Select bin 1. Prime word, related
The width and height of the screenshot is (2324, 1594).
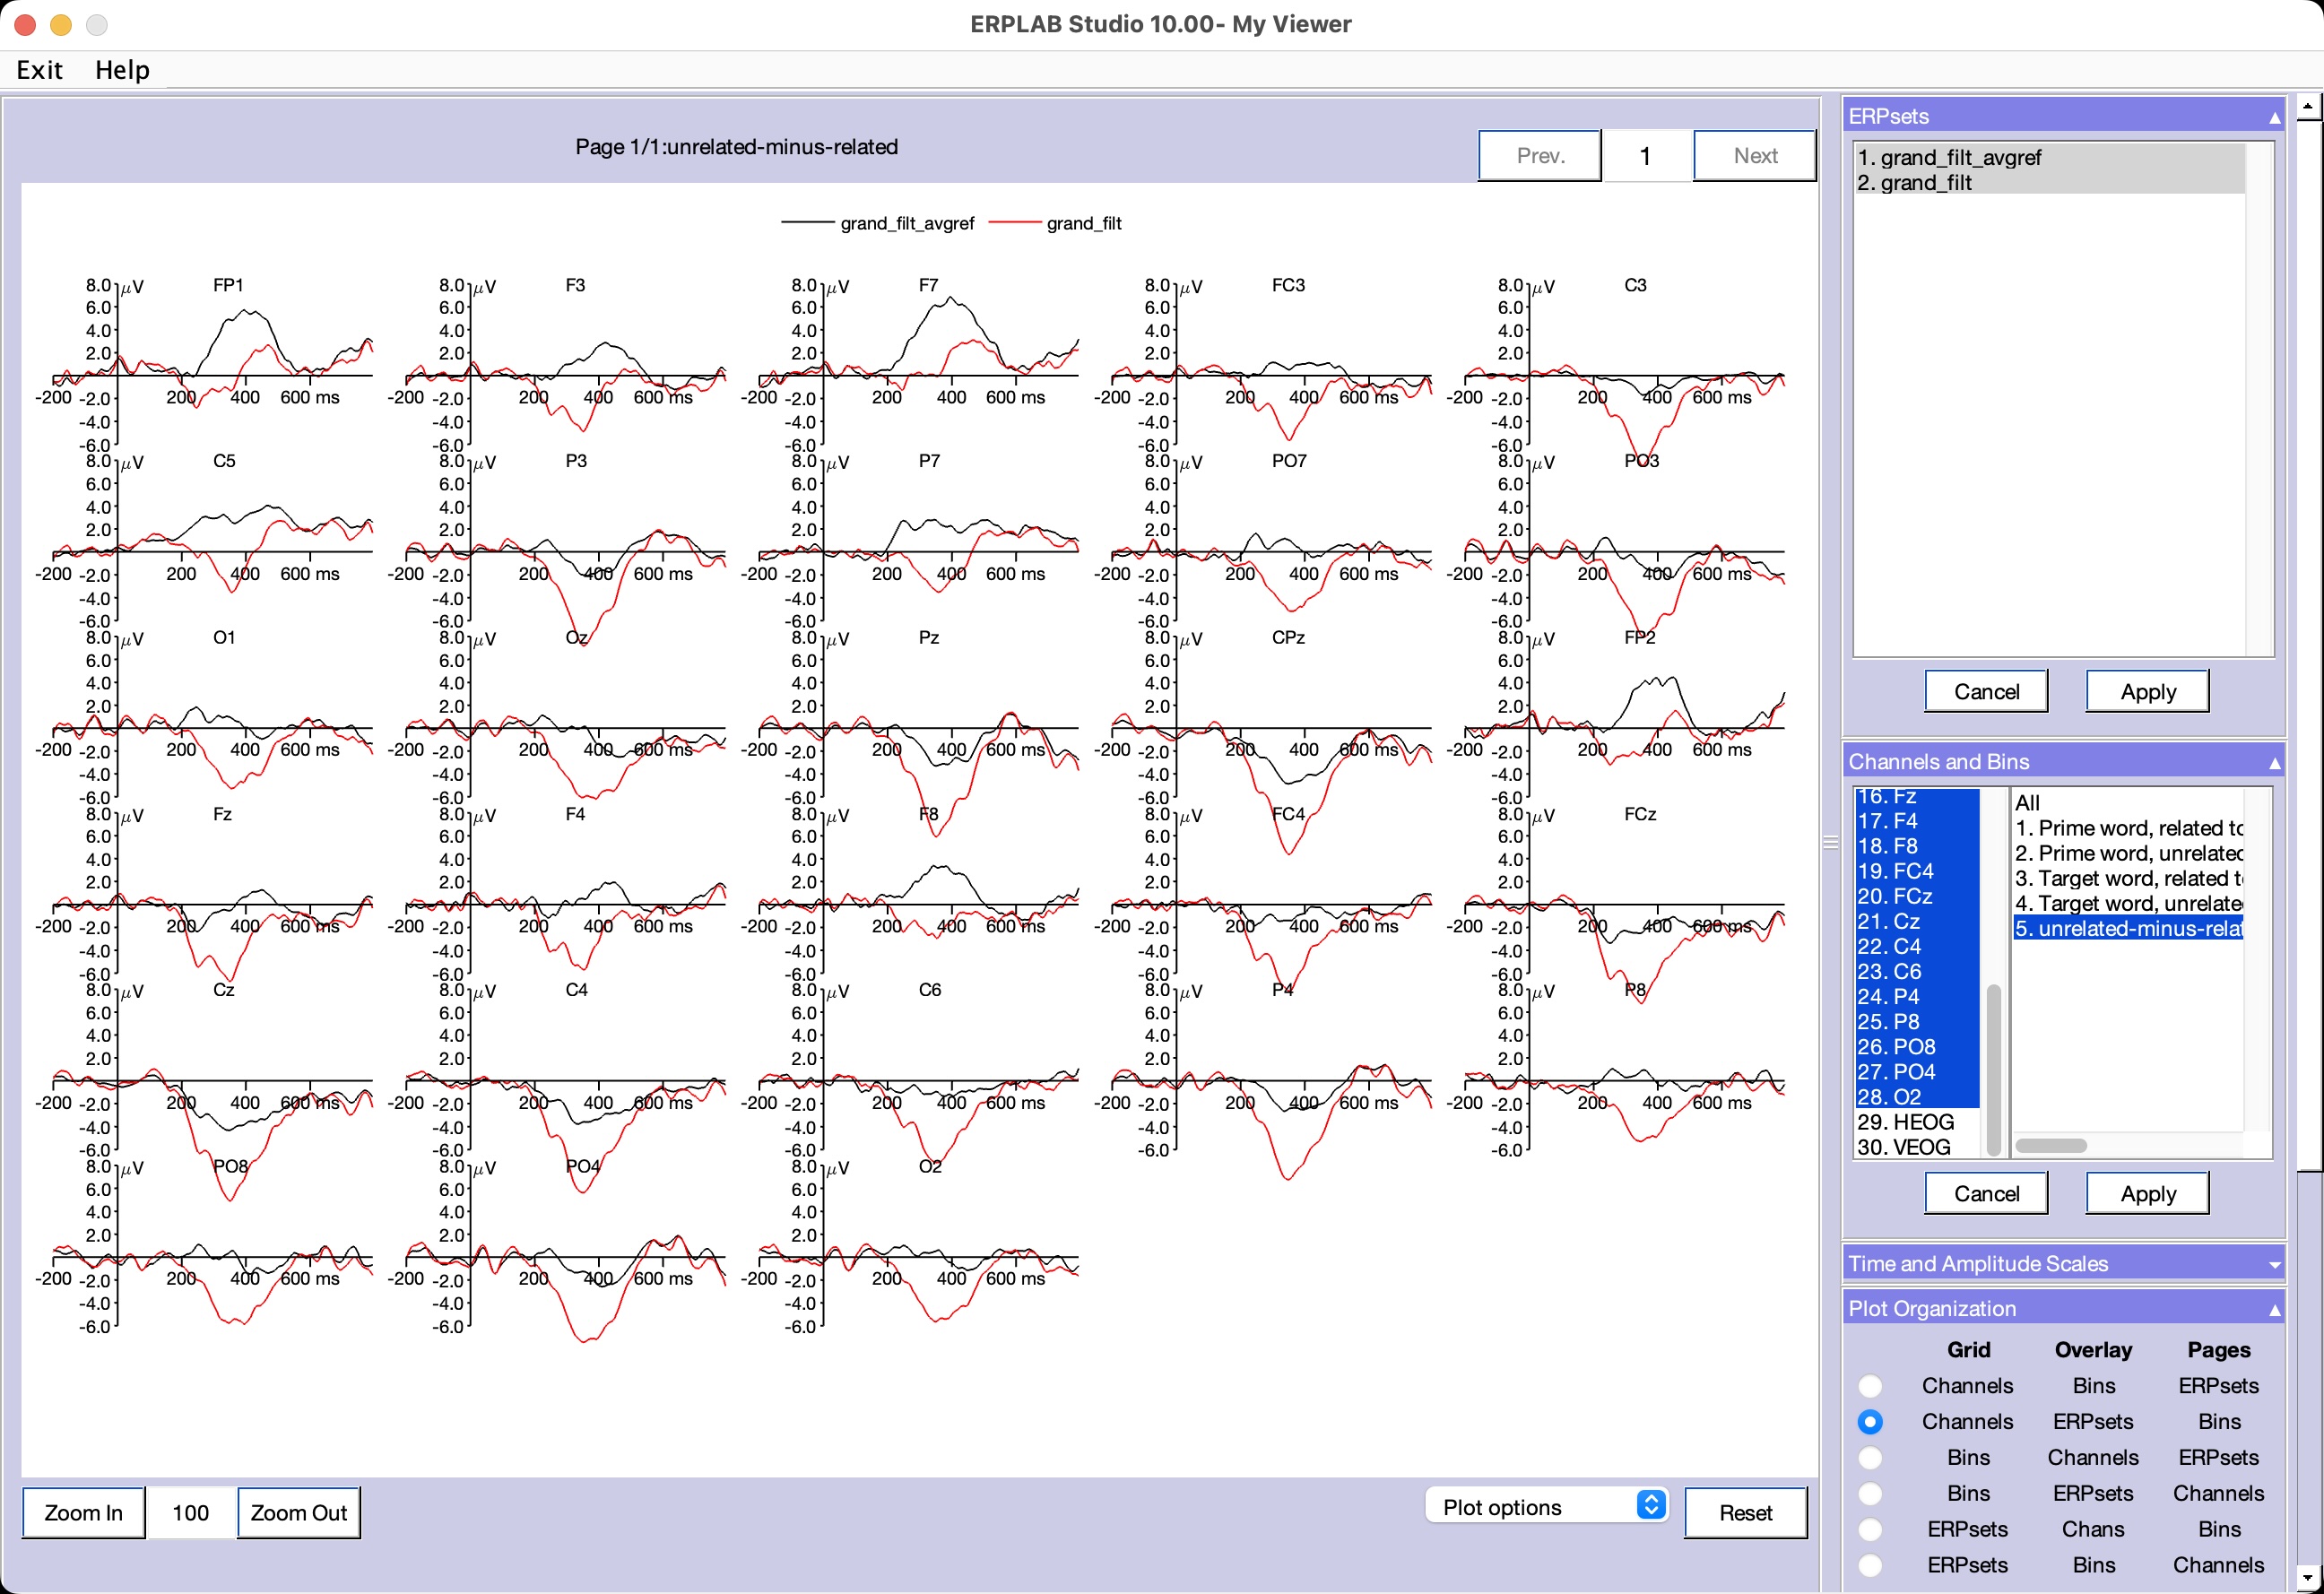coord(2128,828)
